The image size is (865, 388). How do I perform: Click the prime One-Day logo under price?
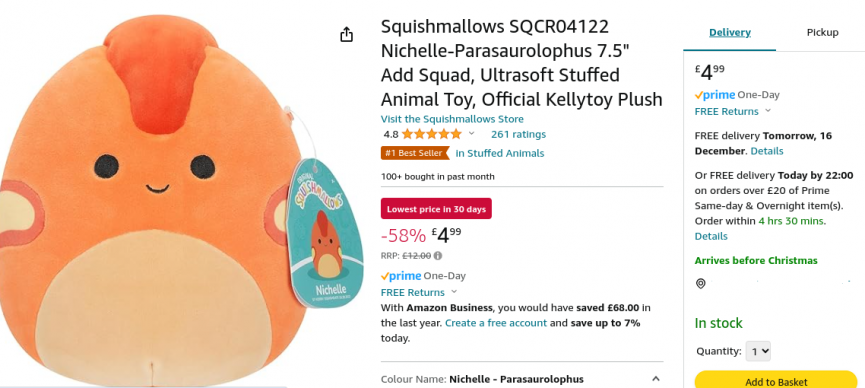(423, 276)
